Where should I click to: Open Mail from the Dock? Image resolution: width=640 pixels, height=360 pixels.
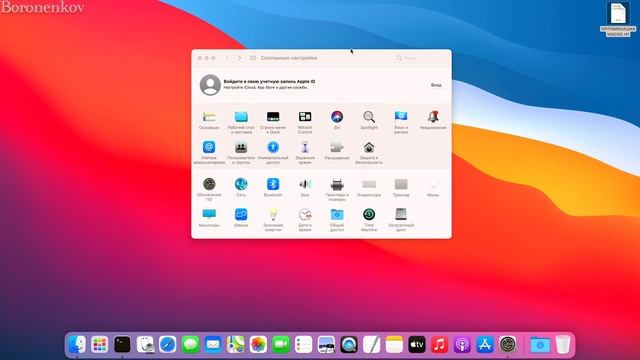coord(213,345)
